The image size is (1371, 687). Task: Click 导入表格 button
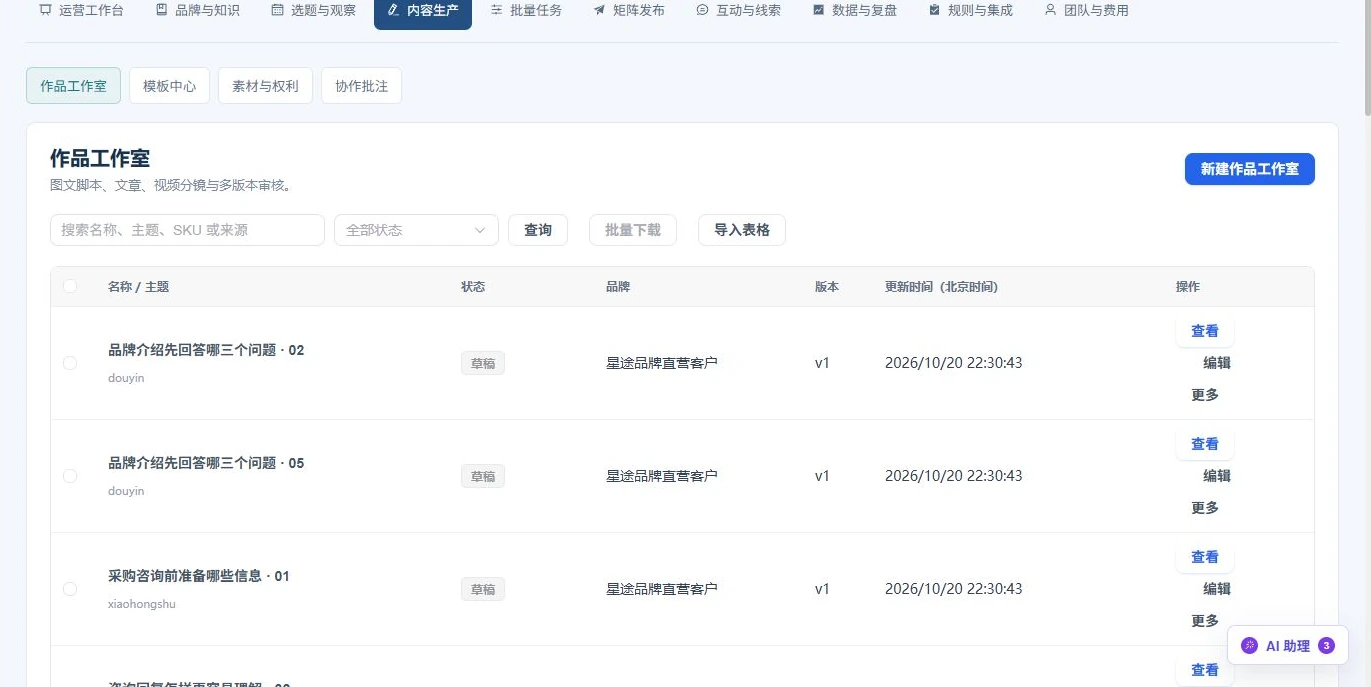tap(742, 230)
